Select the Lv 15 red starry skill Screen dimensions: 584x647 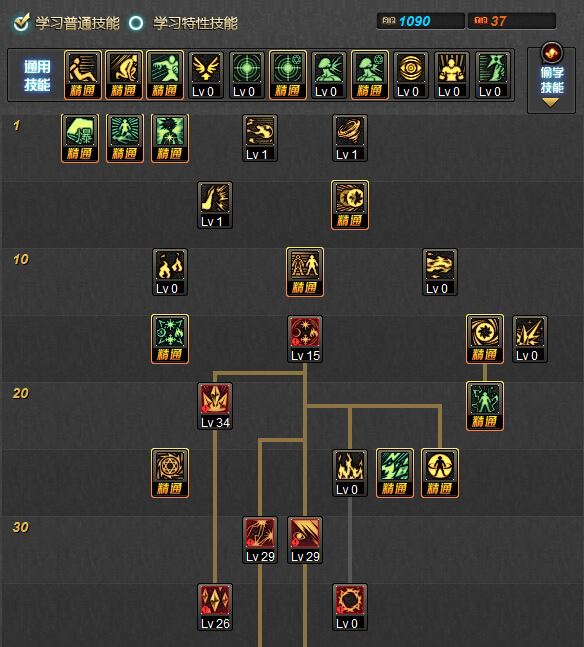[x=305, y=339]
